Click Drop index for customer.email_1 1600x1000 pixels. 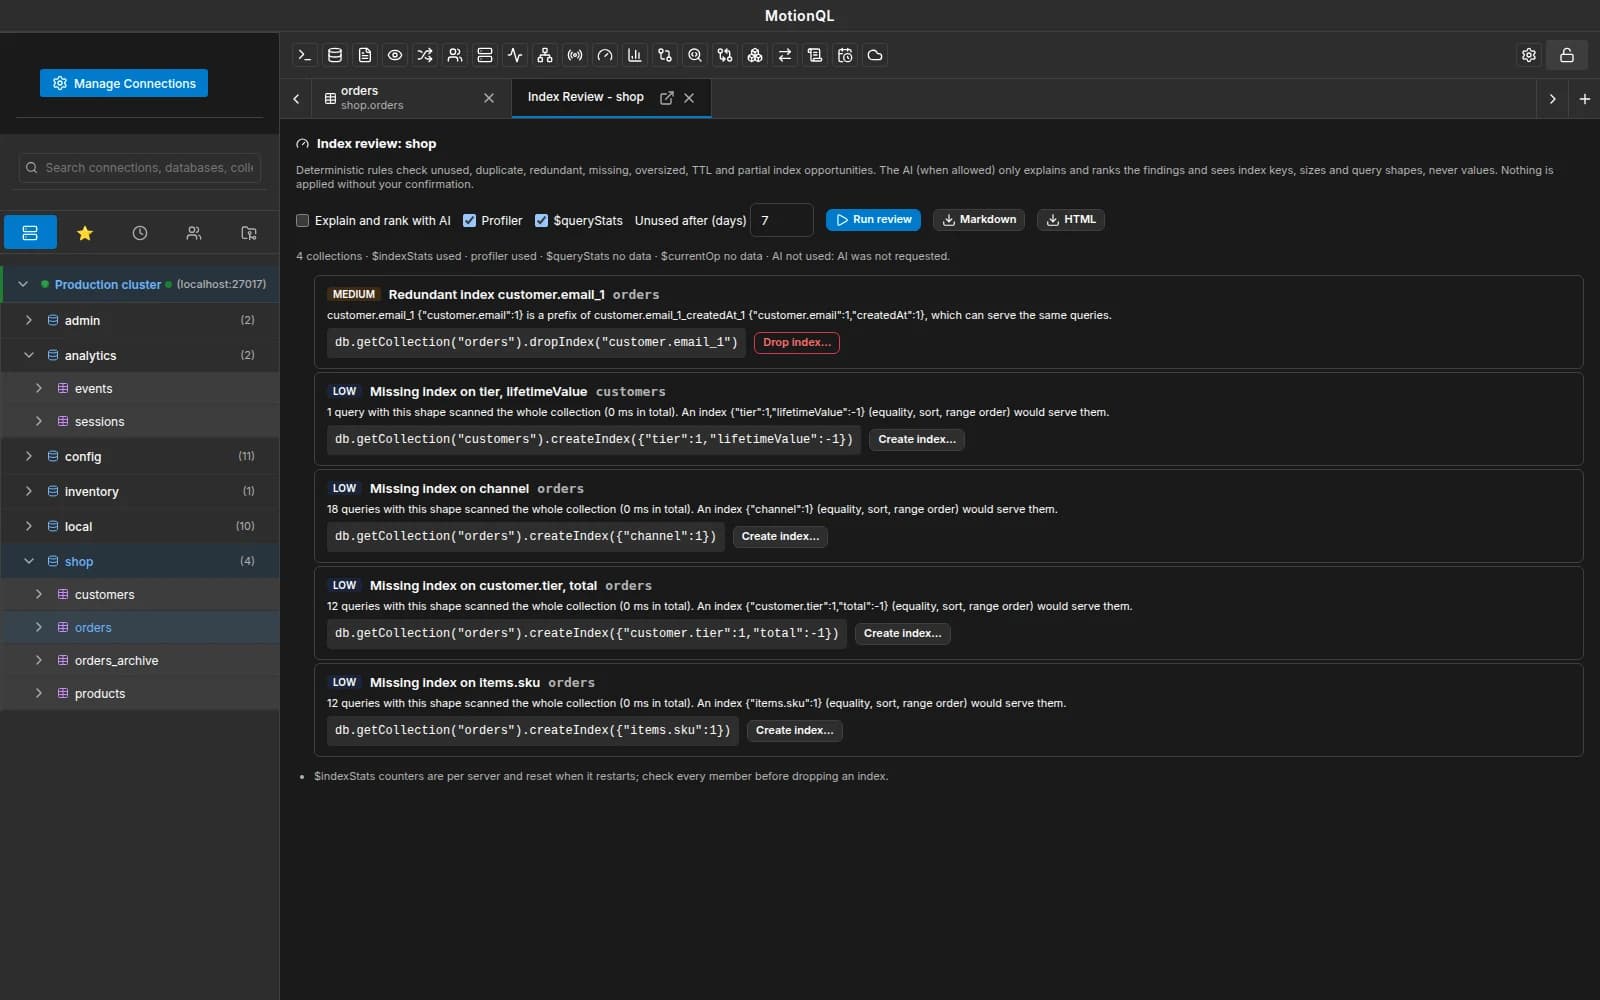tap(796, 342)
